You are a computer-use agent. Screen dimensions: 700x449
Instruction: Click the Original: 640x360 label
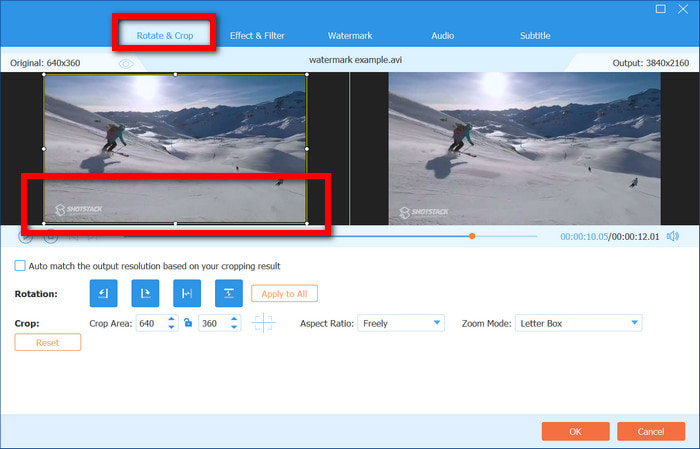click(x=45, y=63)
